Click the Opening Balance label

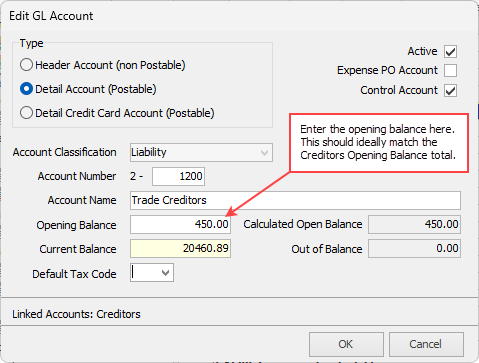pos(76,225)
